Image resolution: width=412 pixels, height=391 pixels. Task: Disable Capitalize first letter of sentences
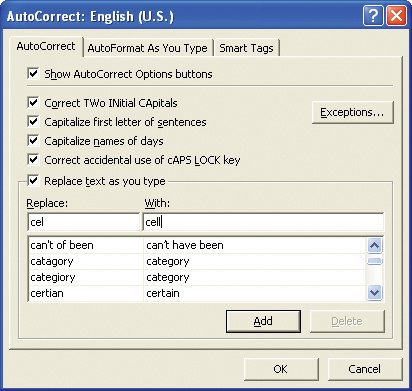(33, 122)
